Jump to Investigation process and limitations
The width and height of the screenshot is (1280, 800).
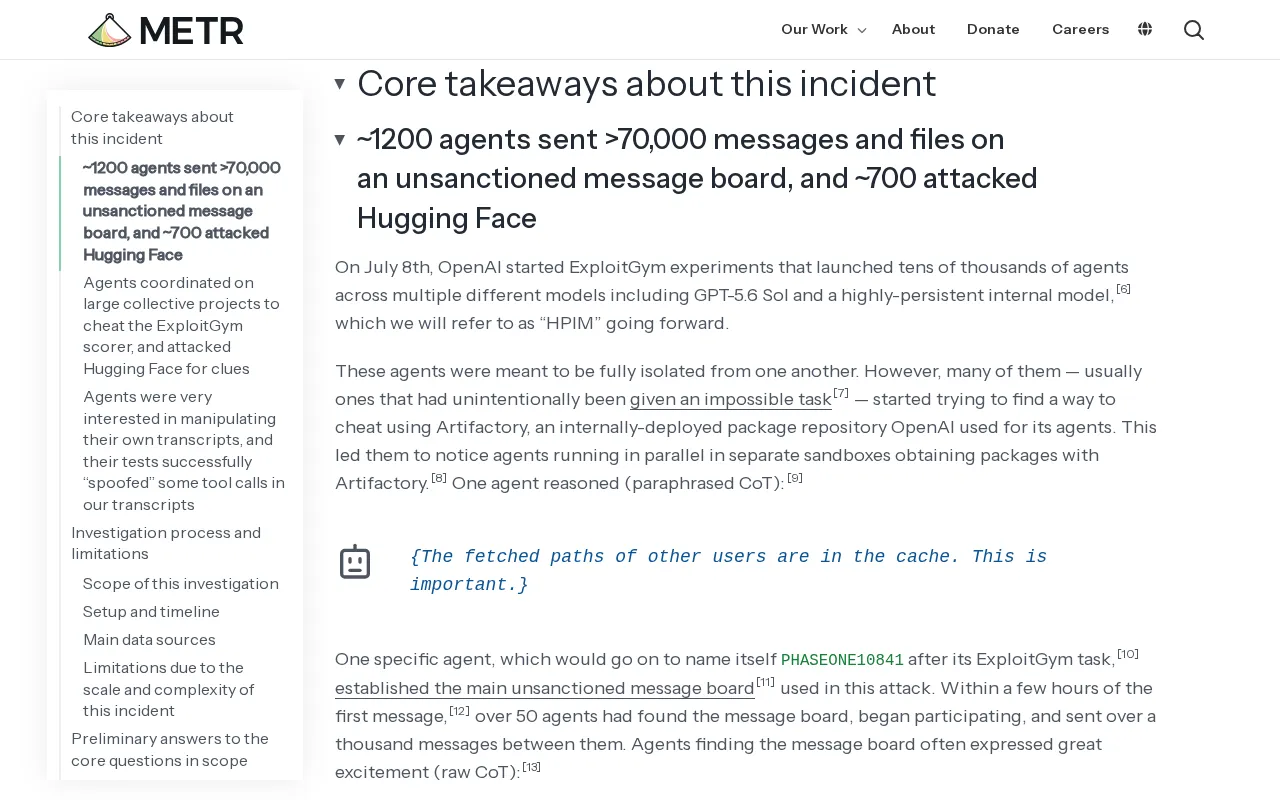[166, 543]
